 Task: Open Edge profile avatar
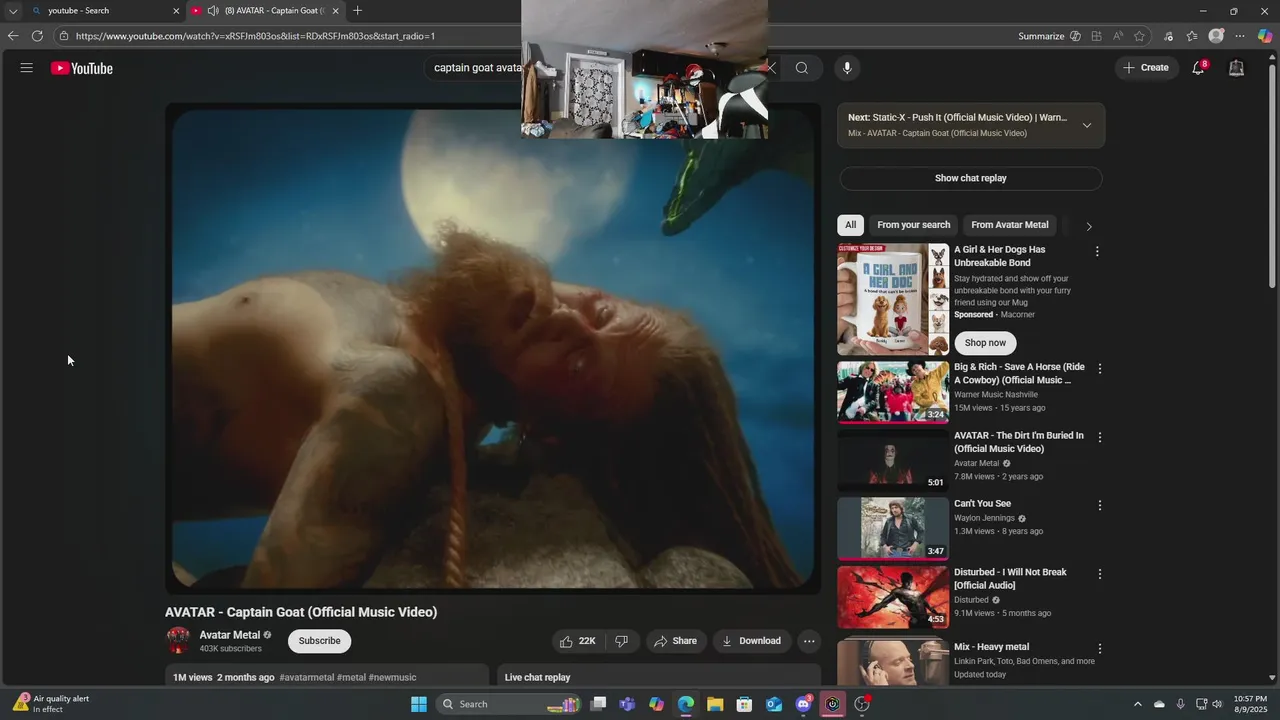pos(1216,36)
